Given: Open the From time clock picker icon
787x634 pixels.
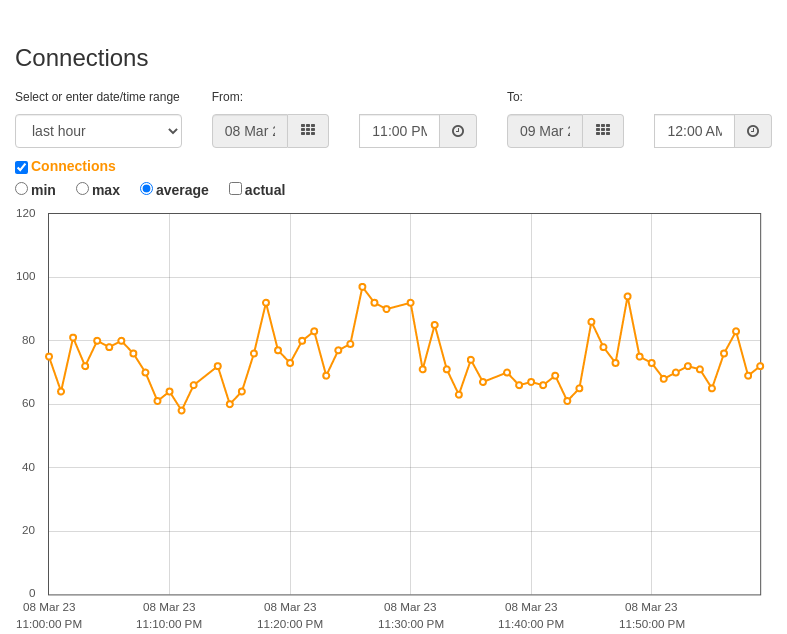Looking at the screenshot, I should (458, 131).
